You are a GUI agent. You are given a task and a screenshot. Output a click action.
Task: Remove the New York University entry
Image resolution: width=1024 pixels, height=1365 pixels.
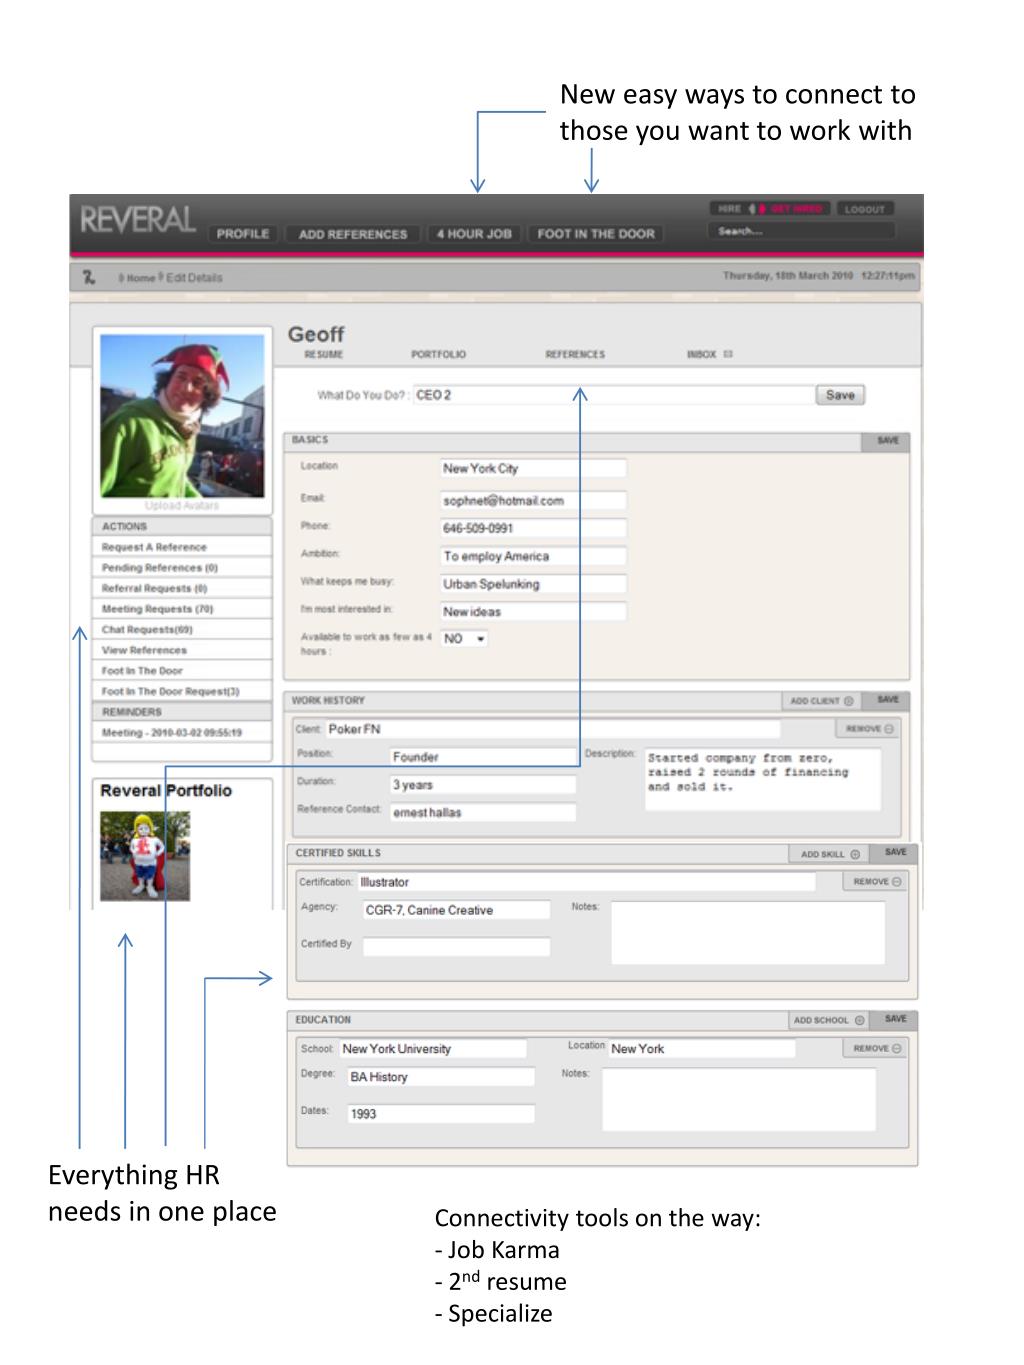tap(877, 1049)
